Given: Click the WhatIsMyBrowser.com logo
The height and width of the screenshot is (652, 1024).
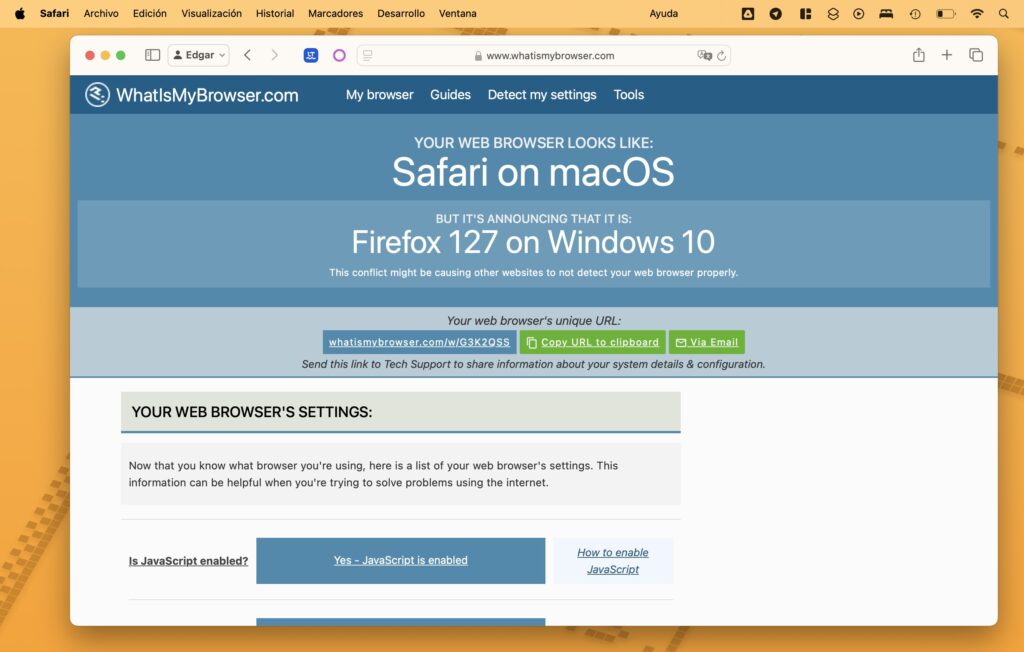Looking at the screenshot, I should pyautogui.click(x=191, y=95).
